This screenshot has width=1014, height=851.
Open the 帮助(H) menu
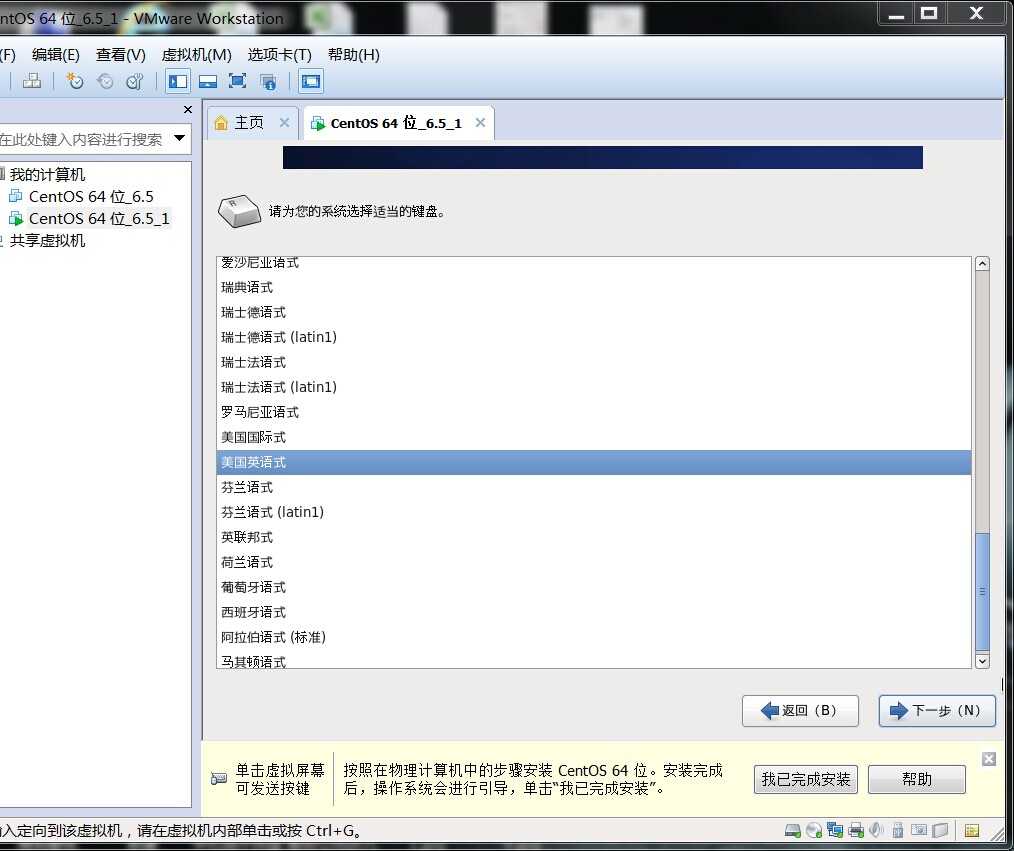point(354,55)
